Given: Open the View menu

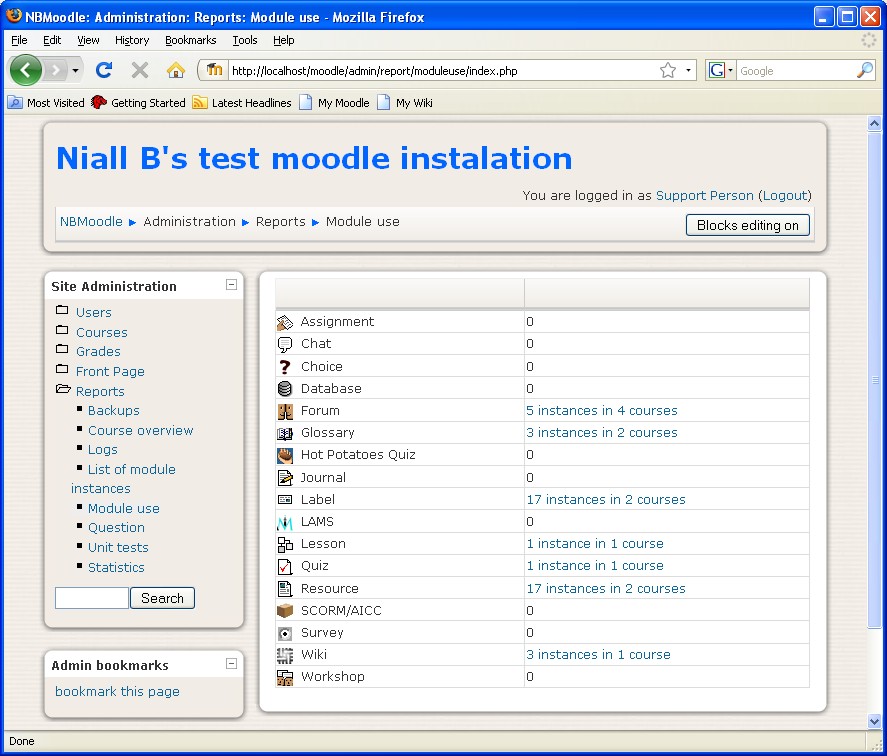Looking at the screenshot, I should click(x=88, y=40).
